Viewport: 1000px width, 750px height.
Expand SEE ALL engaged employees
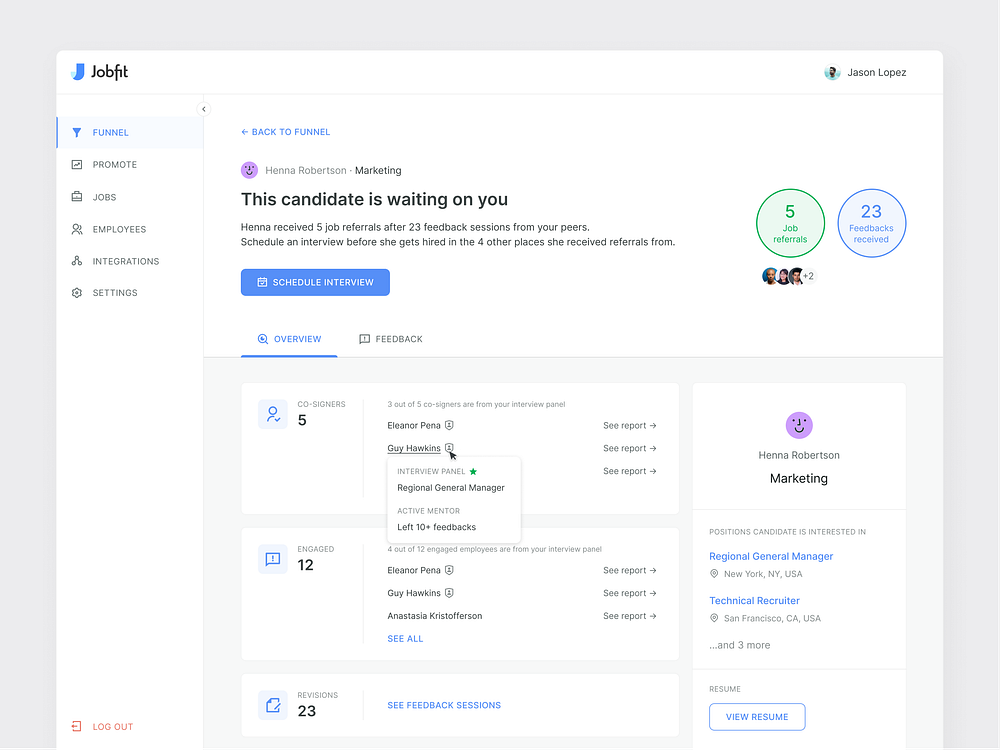click(x=404, y=638)
